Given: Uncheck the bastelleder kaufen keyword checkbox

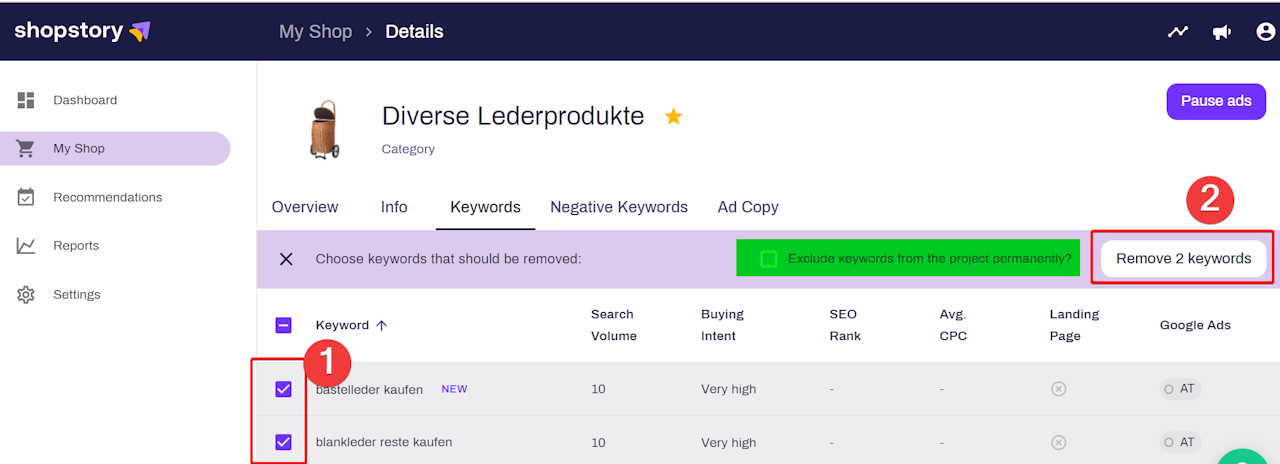Looking at the screenshot, I should (x=283, y=389).
